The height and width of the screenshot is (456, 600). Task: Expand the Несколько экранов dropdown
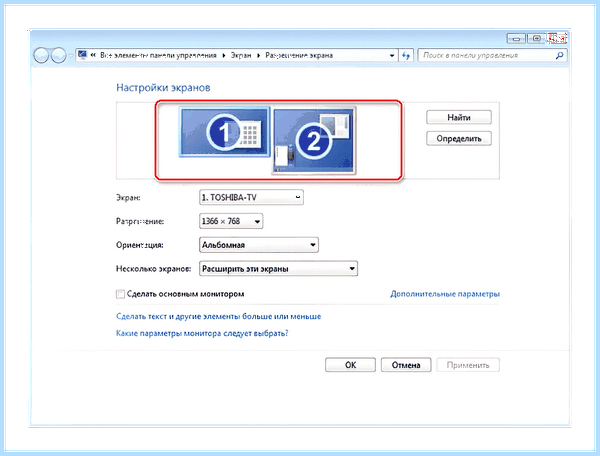point(278,269)
